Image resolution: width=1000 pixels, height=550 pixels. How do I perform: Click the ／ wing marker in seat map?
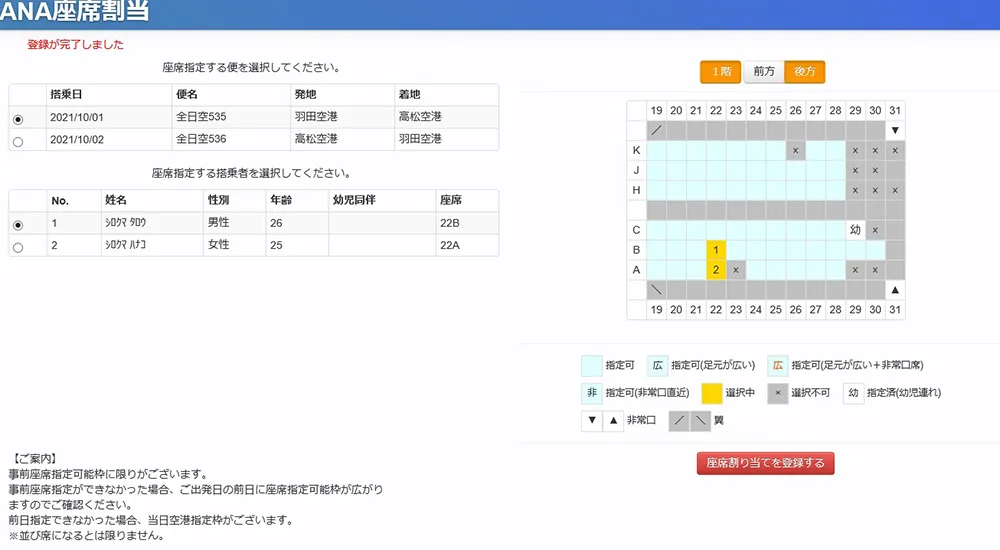click(656, 130)
